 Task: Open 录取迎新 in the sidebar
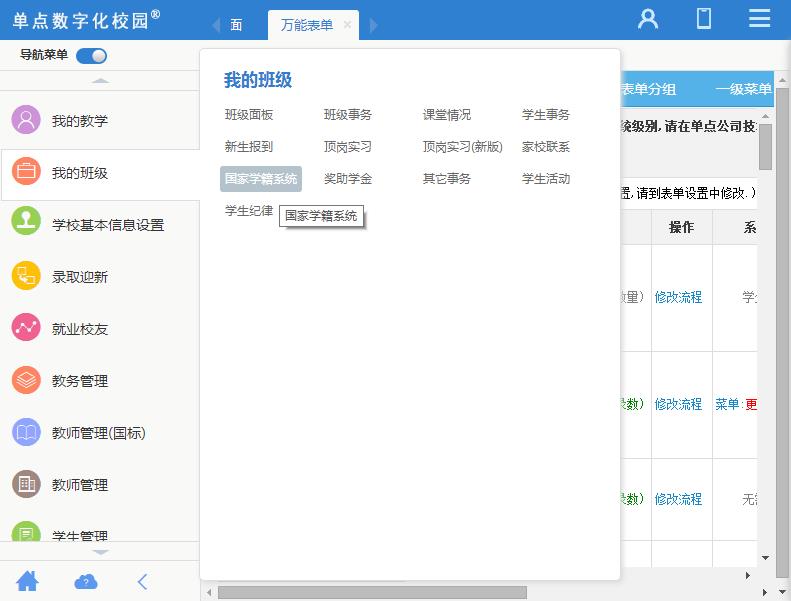pyautogui.click(x=80, y=277)
